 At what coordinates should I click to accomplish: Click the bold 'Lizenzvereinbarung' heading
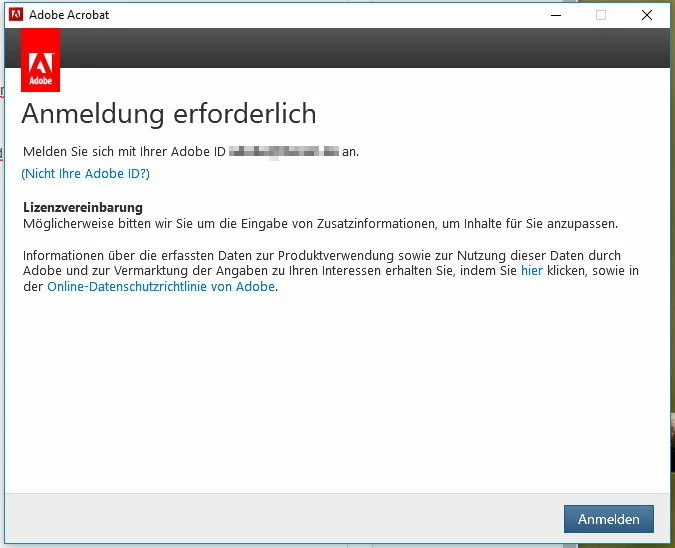point(83,207)
